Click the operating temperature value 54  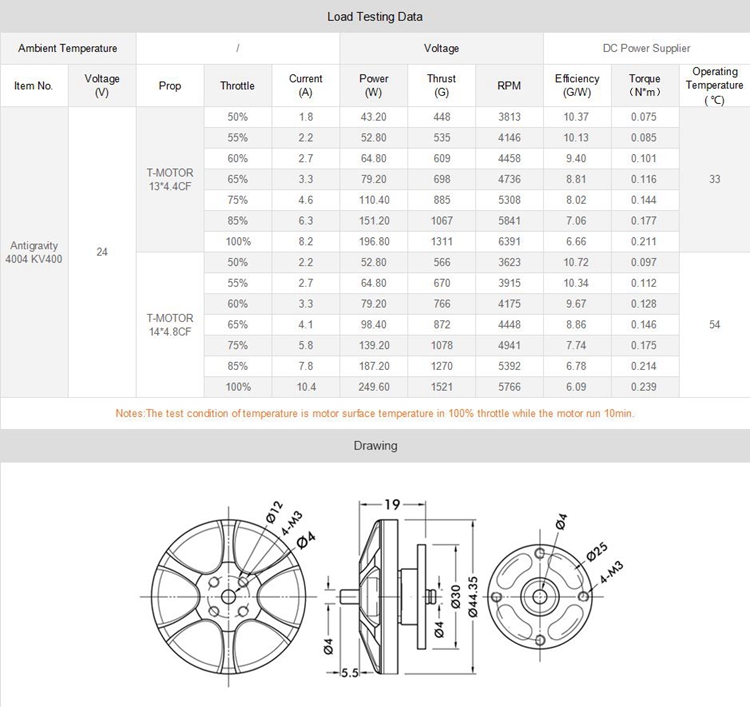714,325
